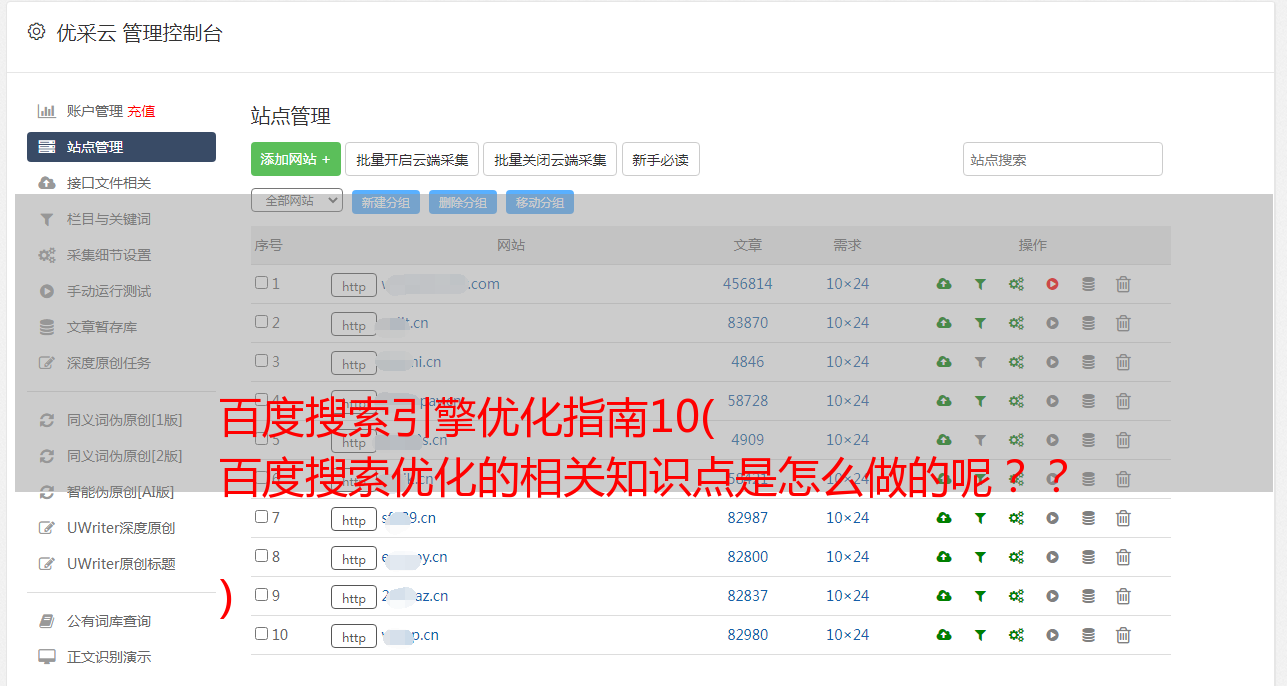This screenshot has width=1287, height=686.
Task: Delete site in row 1 with trash icon
Action: click(x=1123, y=284)
